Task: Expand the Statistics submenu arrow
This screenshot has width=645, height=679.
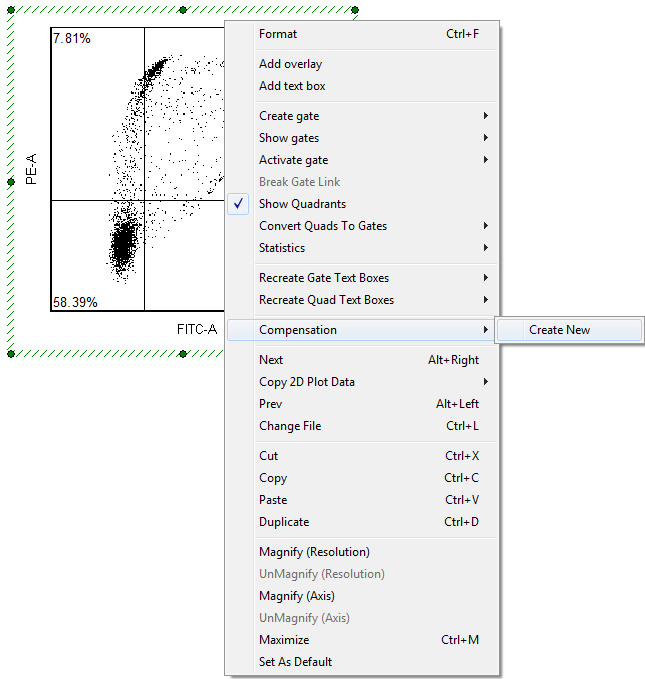Action: 486,248
